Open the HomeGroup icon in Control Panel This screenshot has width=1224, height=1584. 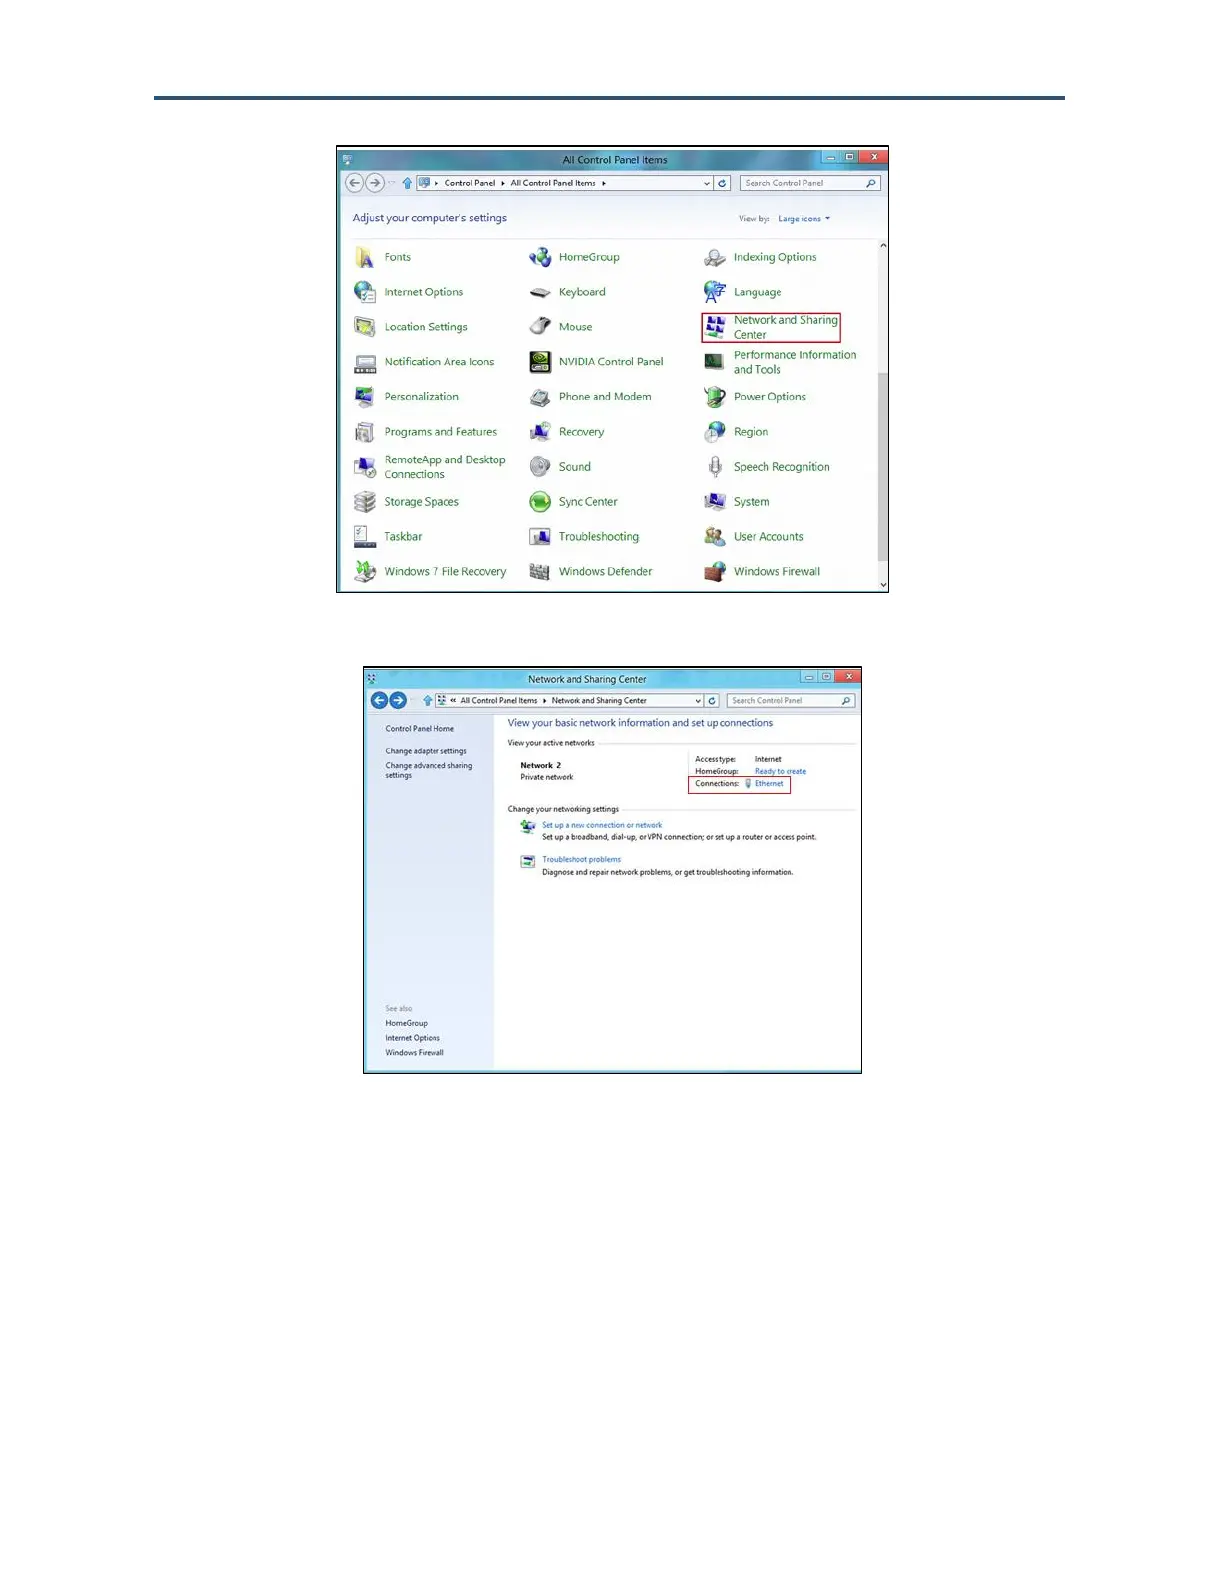(x=540, y=257)
